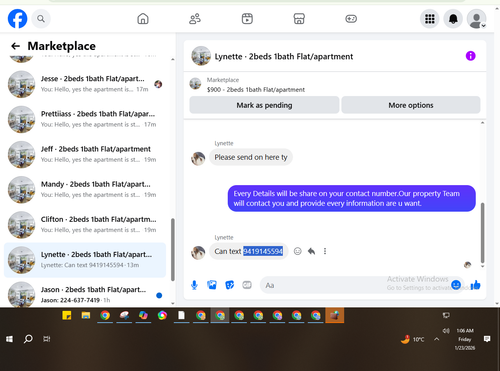Open Jason's unread conversation
Image resolution: width=500 pixels, height=371 pixels.
pyautogui.click(x=85, y=294)
